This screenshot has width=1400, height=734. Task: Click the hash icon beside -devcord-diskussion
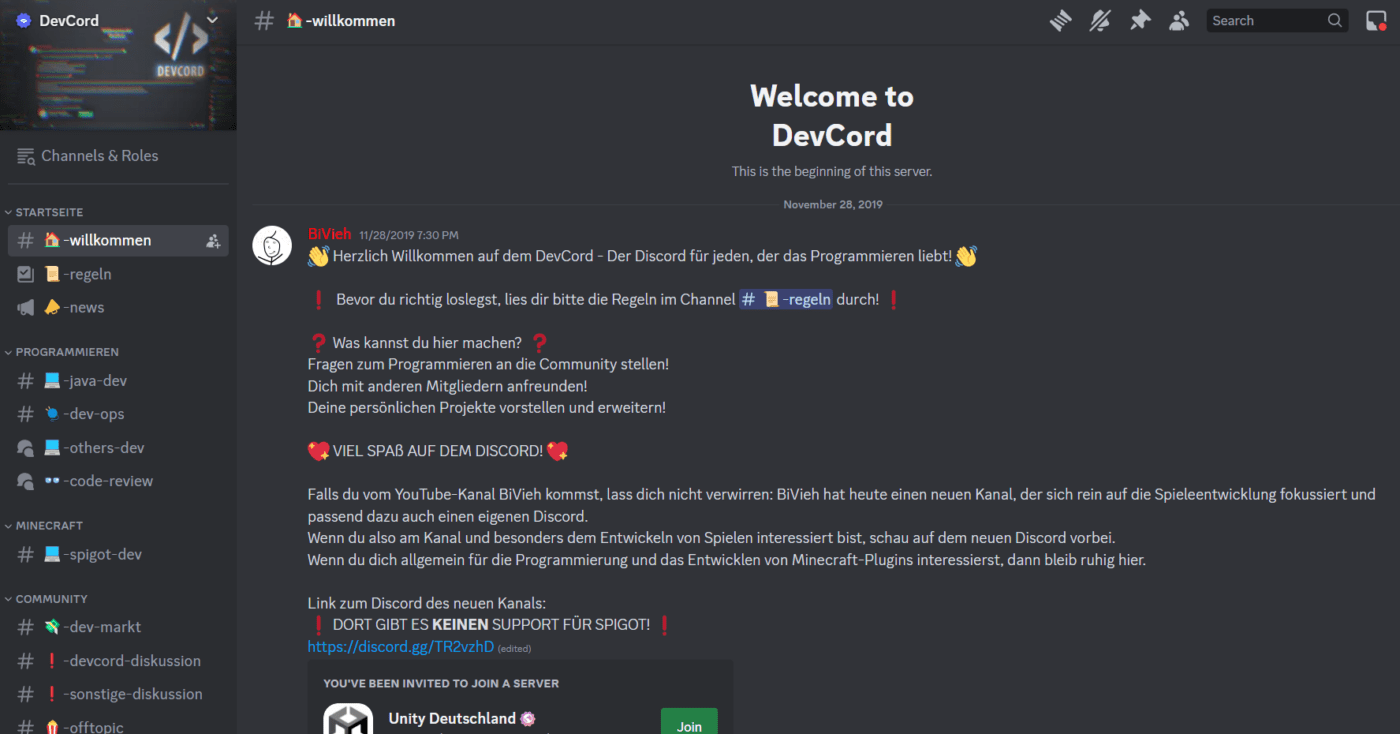[26, 661]
